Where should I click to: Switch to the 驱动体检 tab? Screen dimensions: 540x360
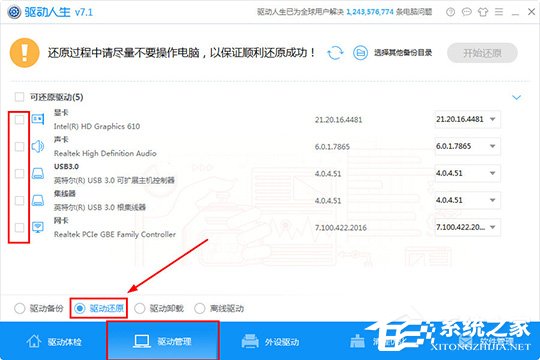click(53, 341)
